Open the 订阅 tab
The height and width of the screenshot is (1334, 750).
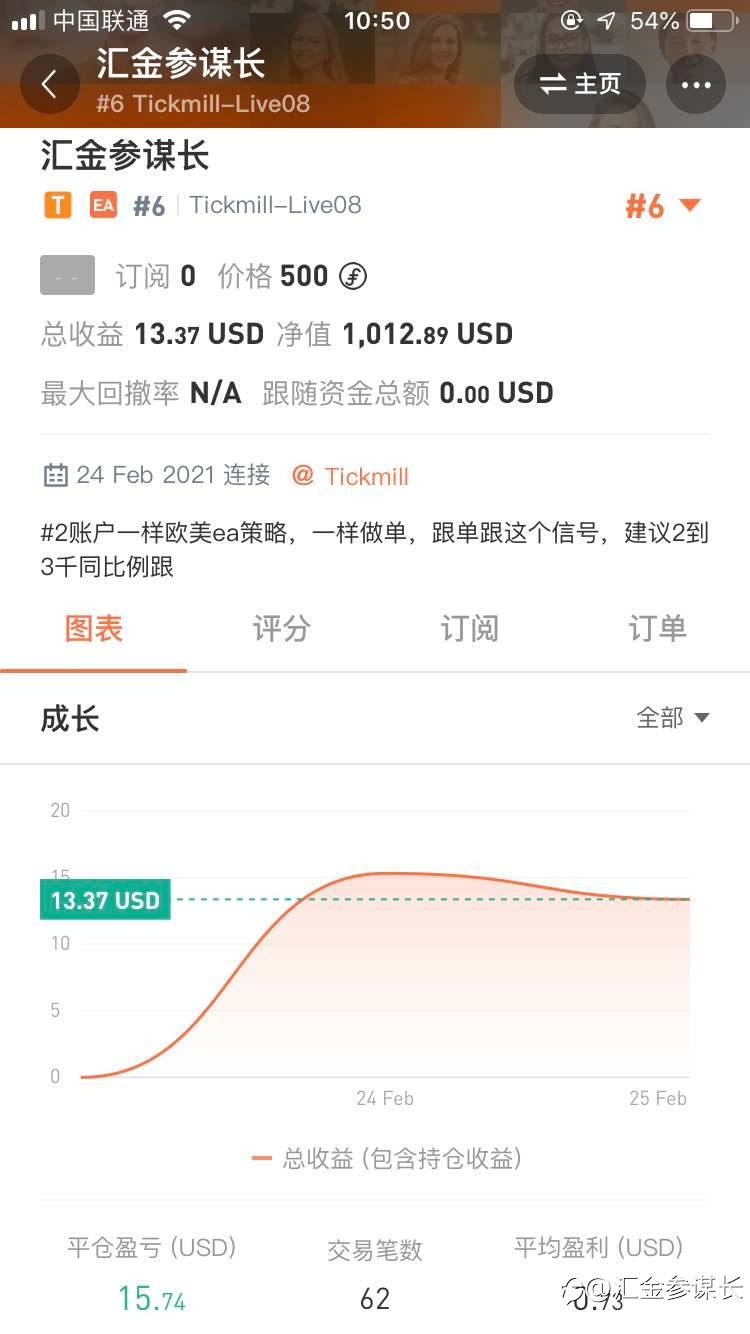(x=469, y=629)
